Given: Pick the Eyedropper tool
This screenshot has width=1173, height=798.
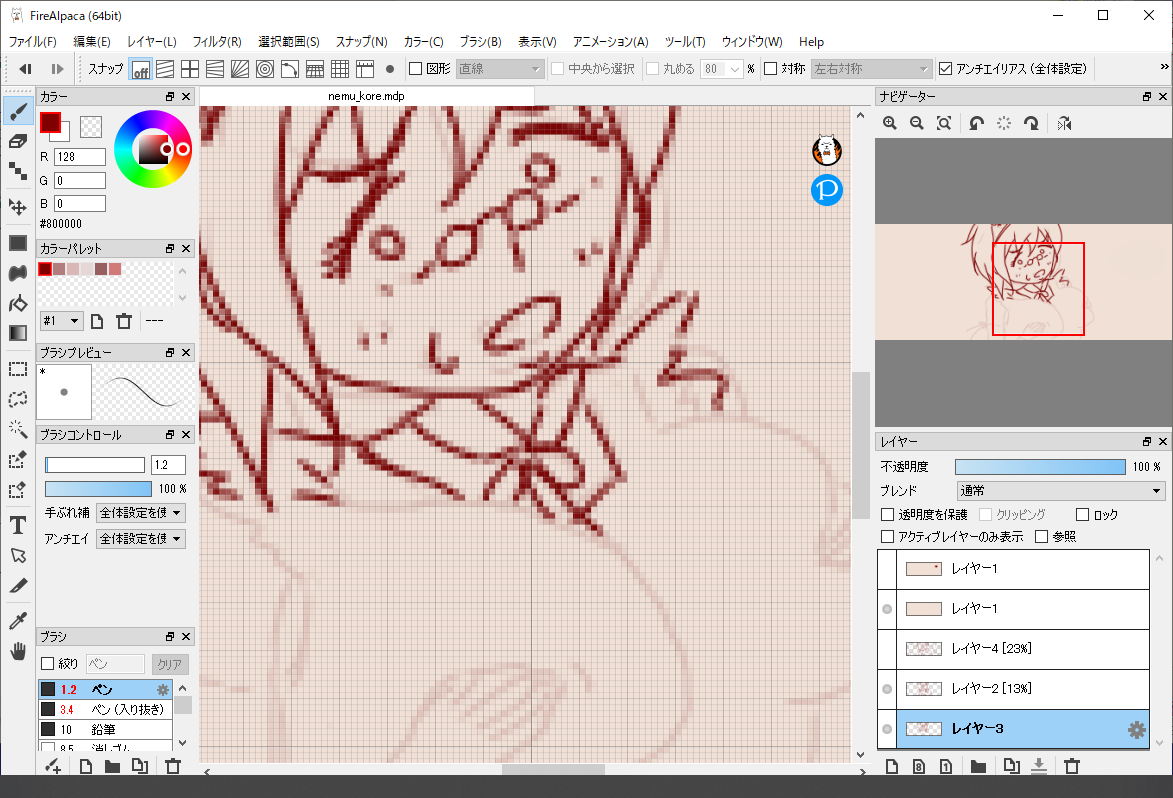Looking at the screenshot, I should (17, 621).
